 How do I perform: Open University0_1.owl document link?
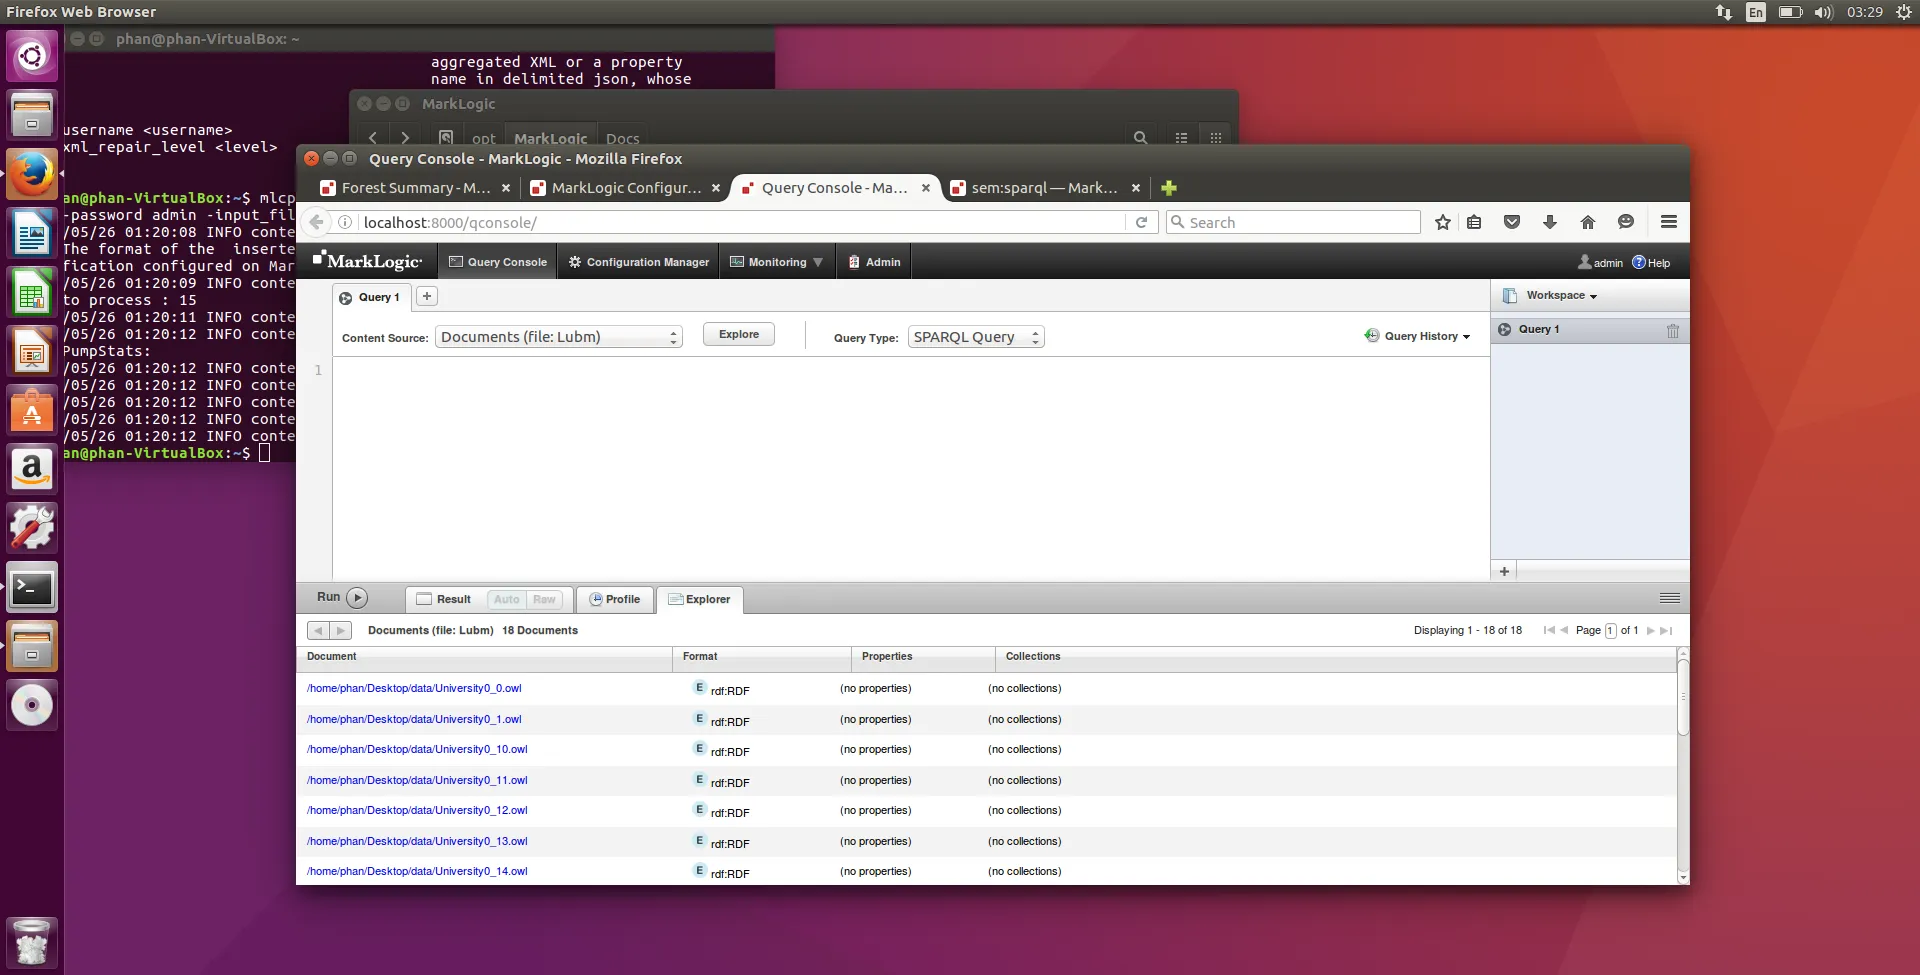(x=414, y=720)
